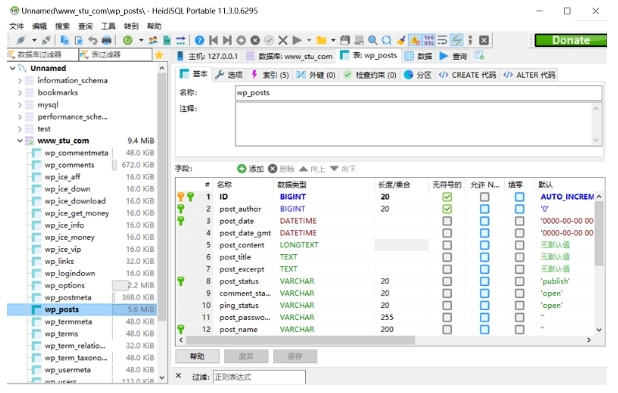Click the connect to server plug icon
618x393 pixels.
point(21,40)
